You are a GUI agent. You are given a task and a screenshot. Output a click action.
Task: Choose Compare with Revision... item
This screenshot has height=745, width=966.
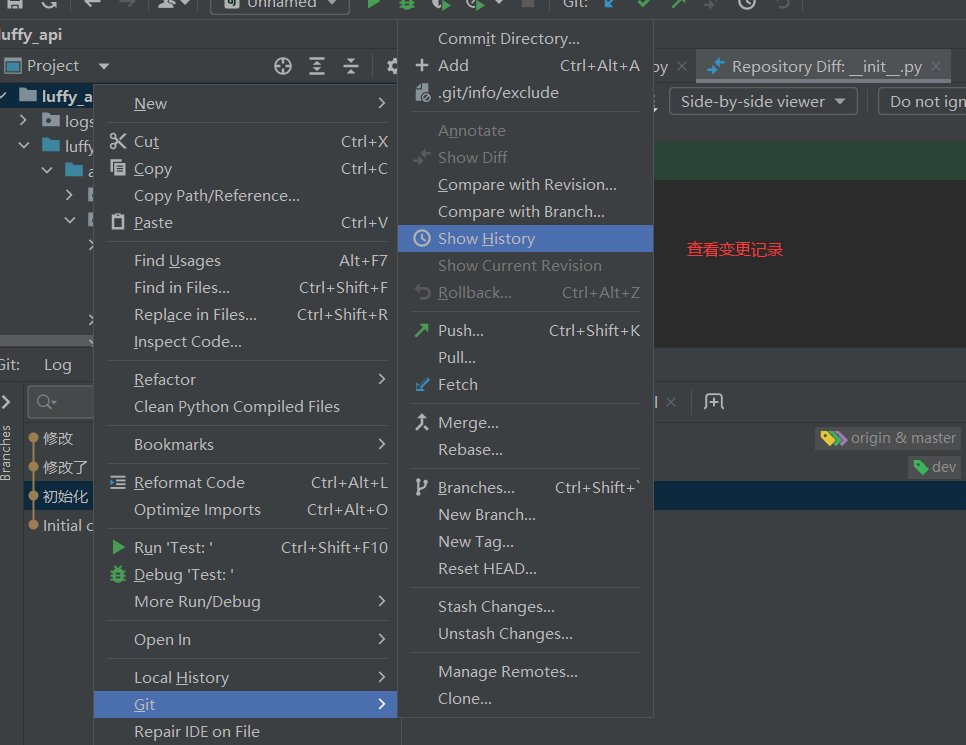tap(526, 184)
